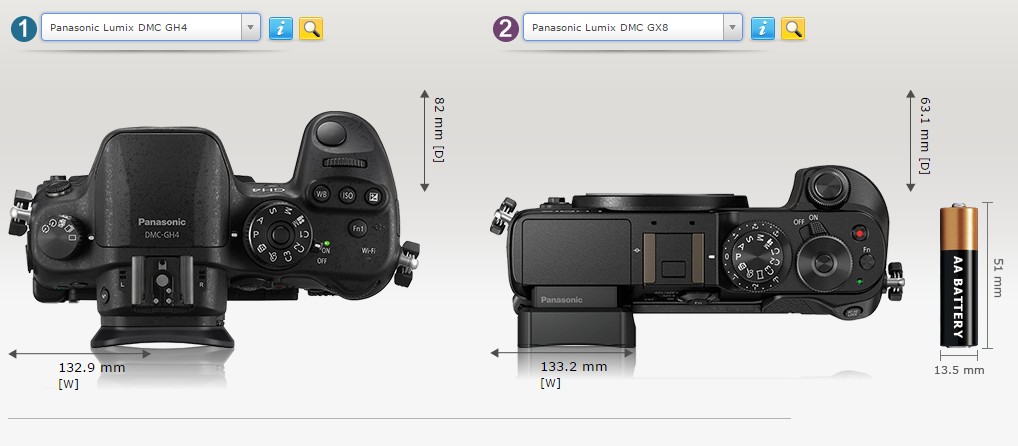Click the 13.5 mm battery width label
The height and width of the screenshot is (446, 1018).
959,370
